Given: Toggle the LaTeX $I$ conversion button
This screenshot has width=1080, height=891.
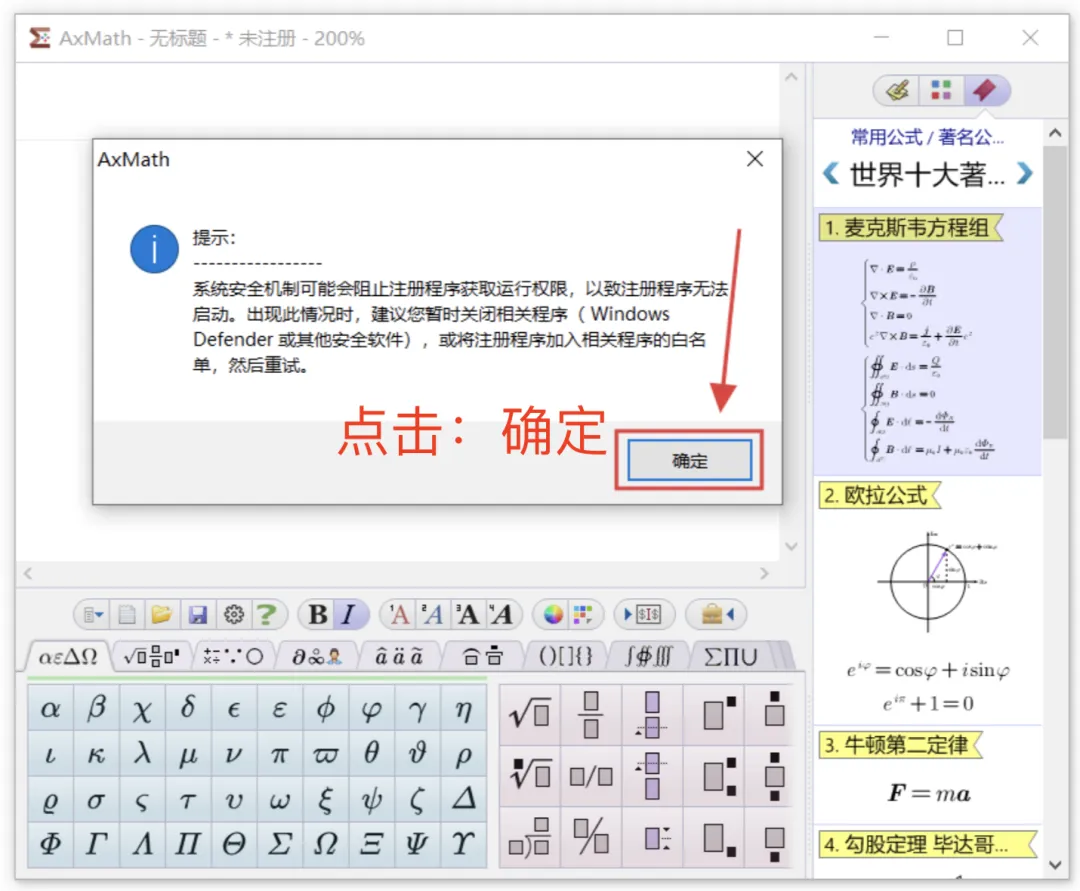Looking at the screenshot, I should click(x=643, y=614).
